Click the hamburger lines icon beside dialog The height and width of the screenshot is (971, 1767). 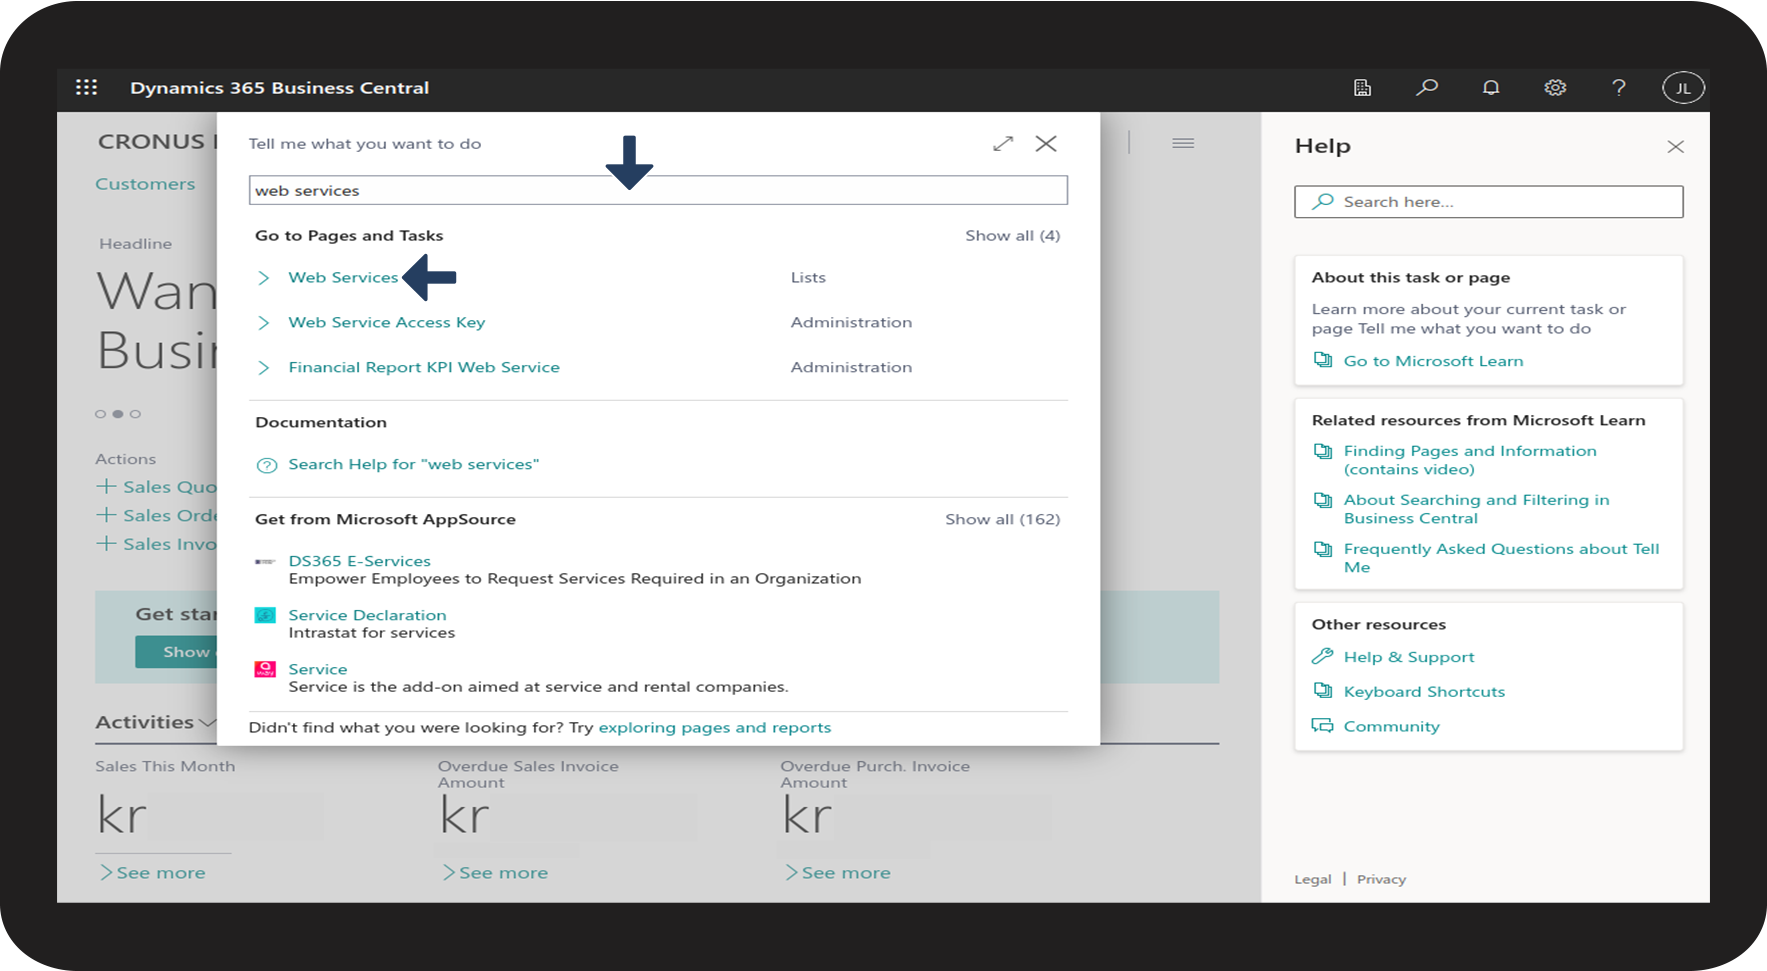[x=1183, y=143]
